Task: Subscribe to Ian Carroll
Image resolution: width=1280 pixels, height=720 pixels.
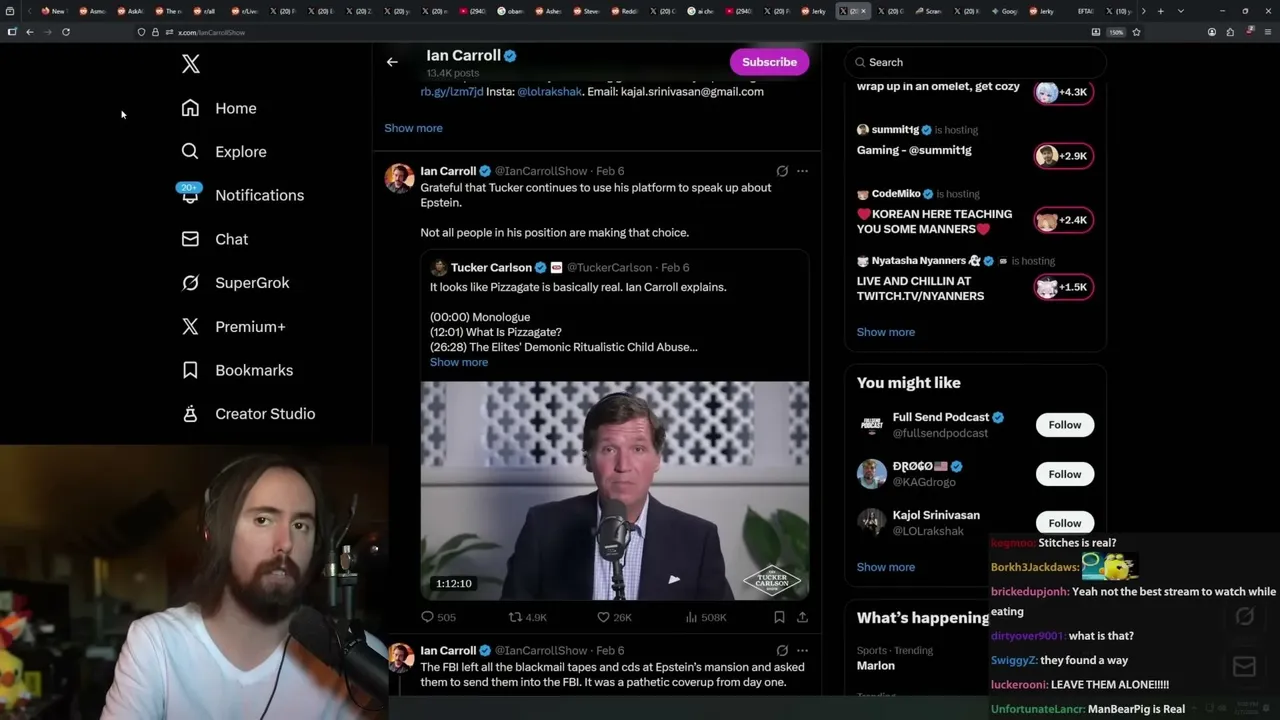Action: click(x=769, y=62)
